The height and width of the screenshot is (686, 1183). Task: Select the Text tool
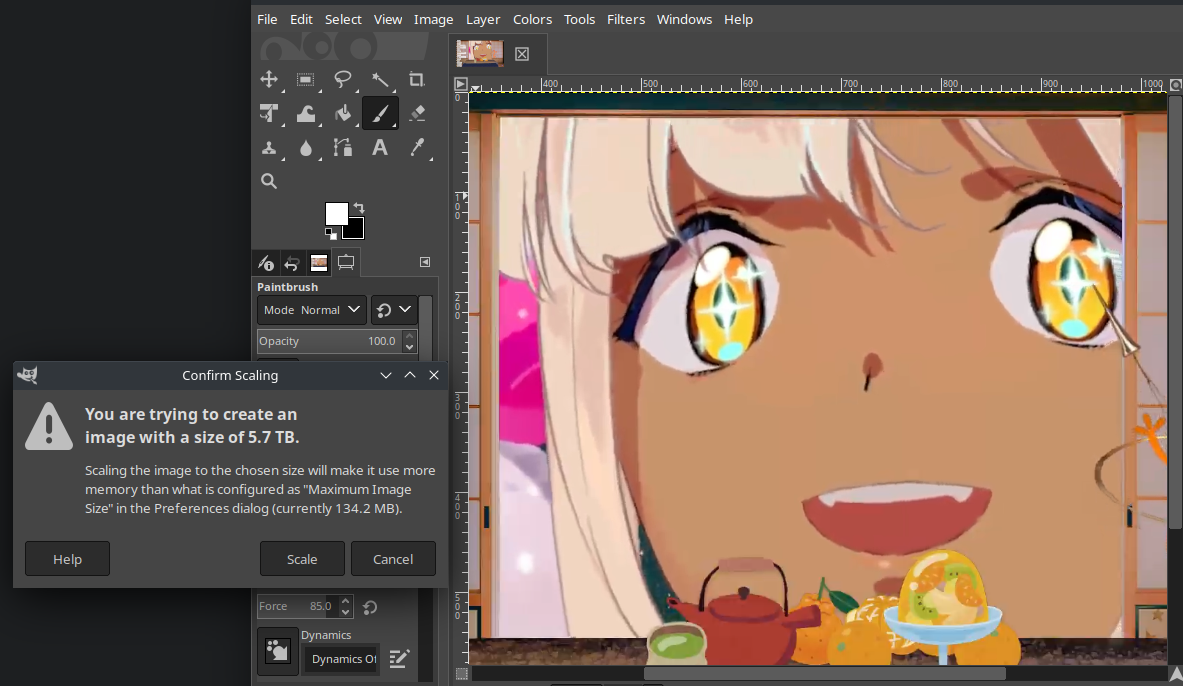(x=380, y=148)
